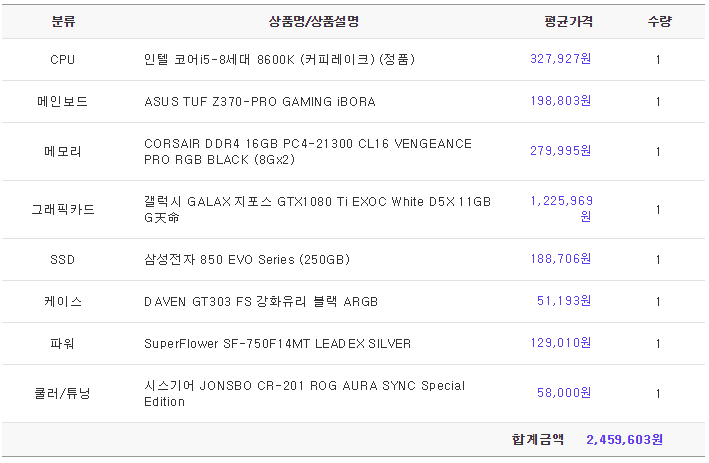709x463 pixels.
Task: Open the DAVEN GT303 FS case product
Action: tap(261, 302)
